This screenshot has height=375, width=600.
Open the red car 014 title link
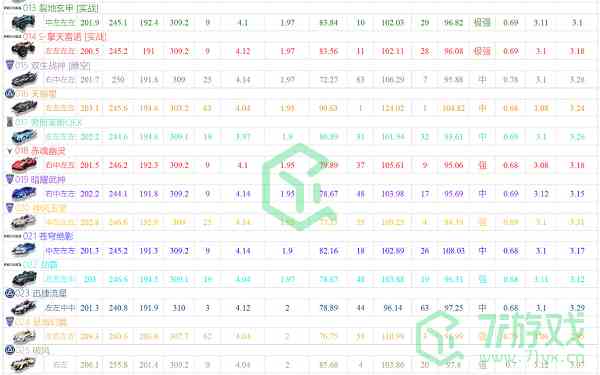(64, 37)
